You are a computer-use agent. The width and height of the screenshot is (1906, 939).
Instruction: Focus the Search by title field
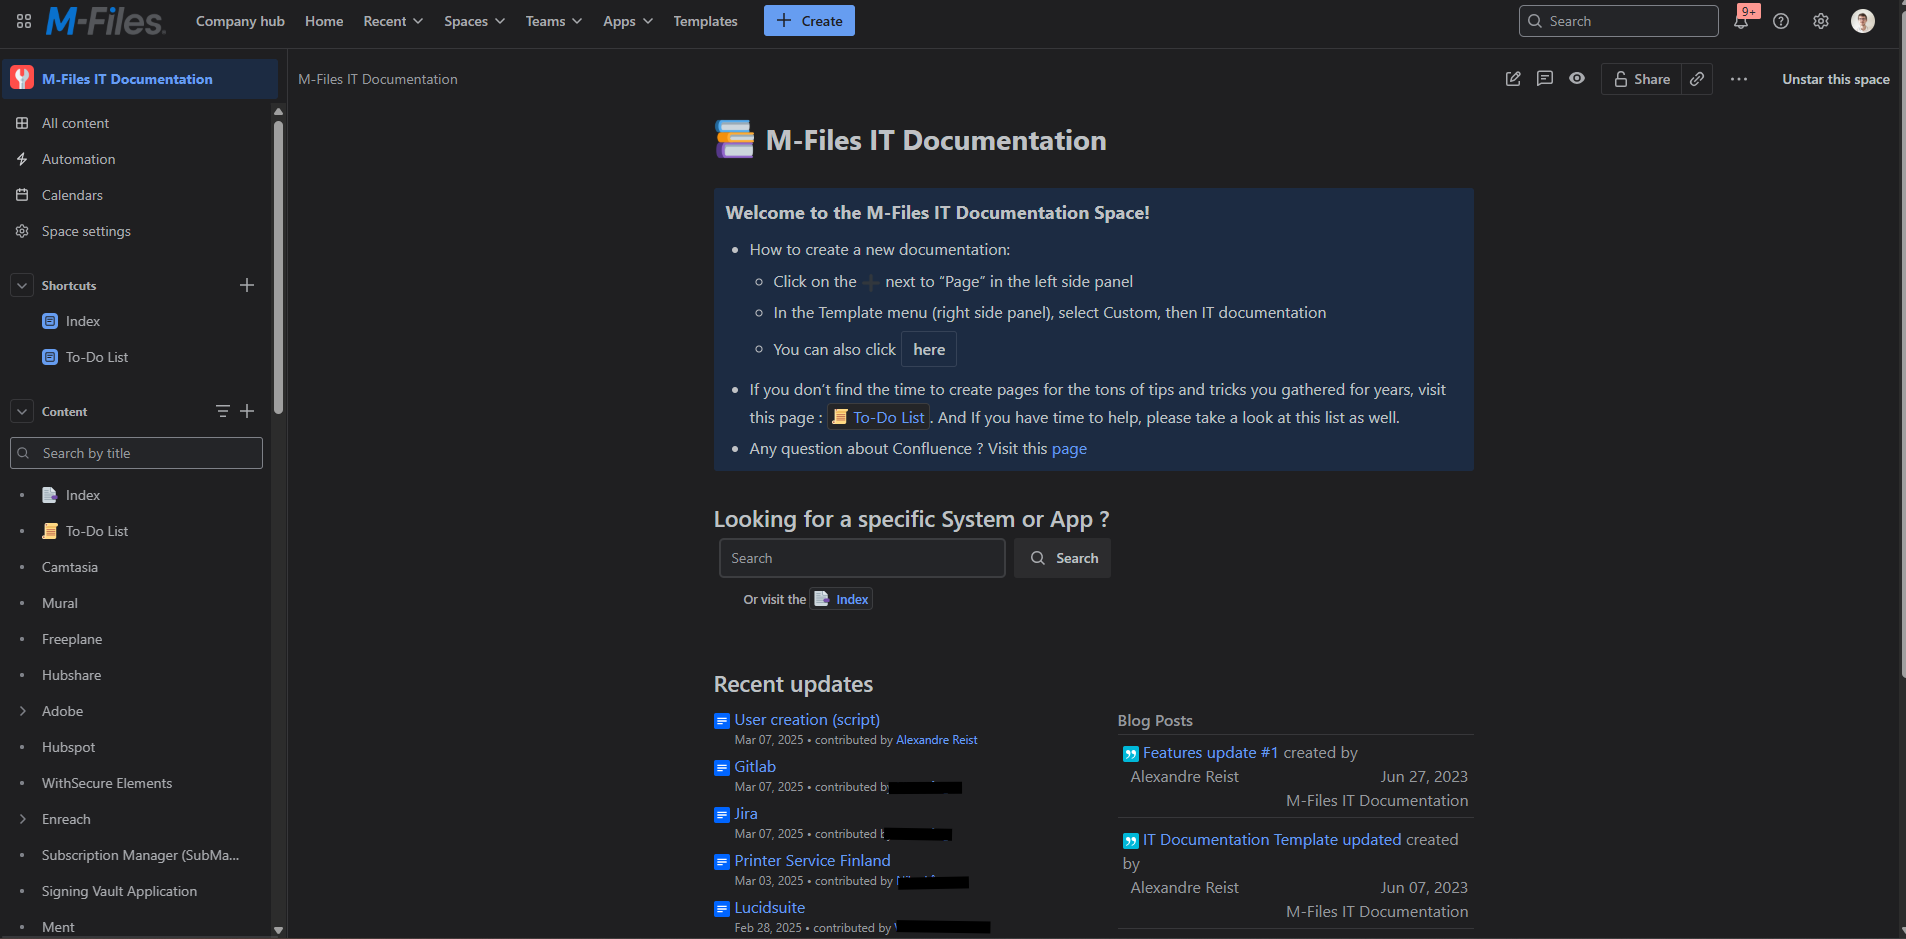click(136, 453)
